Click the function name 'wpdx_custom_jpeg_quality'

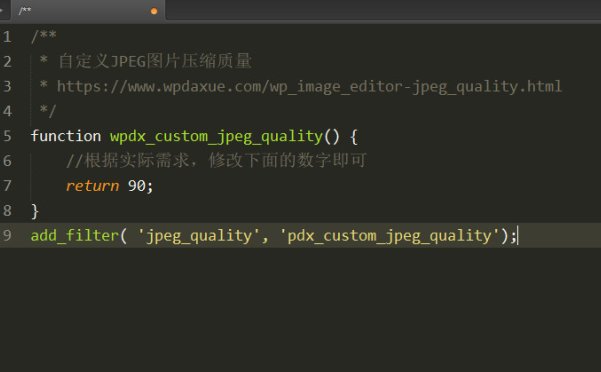pyautogui.click(x=217, y=137)
